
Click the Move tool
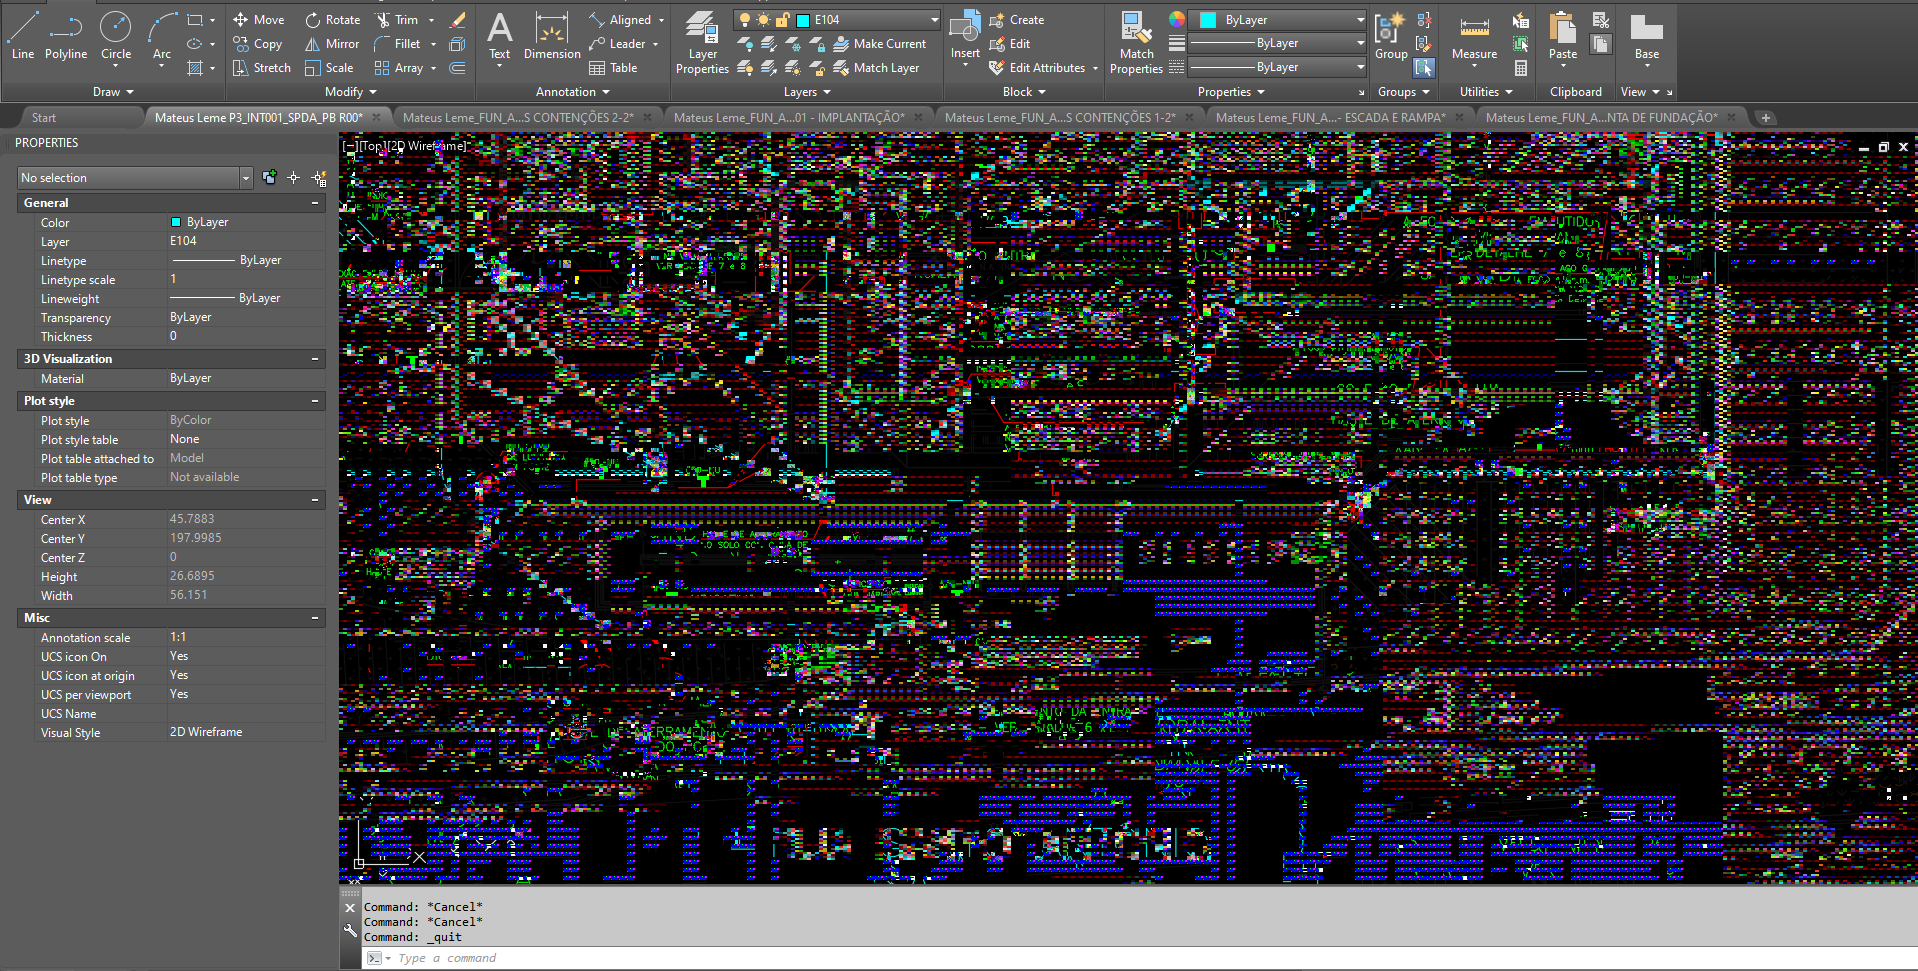coord(258,19)
